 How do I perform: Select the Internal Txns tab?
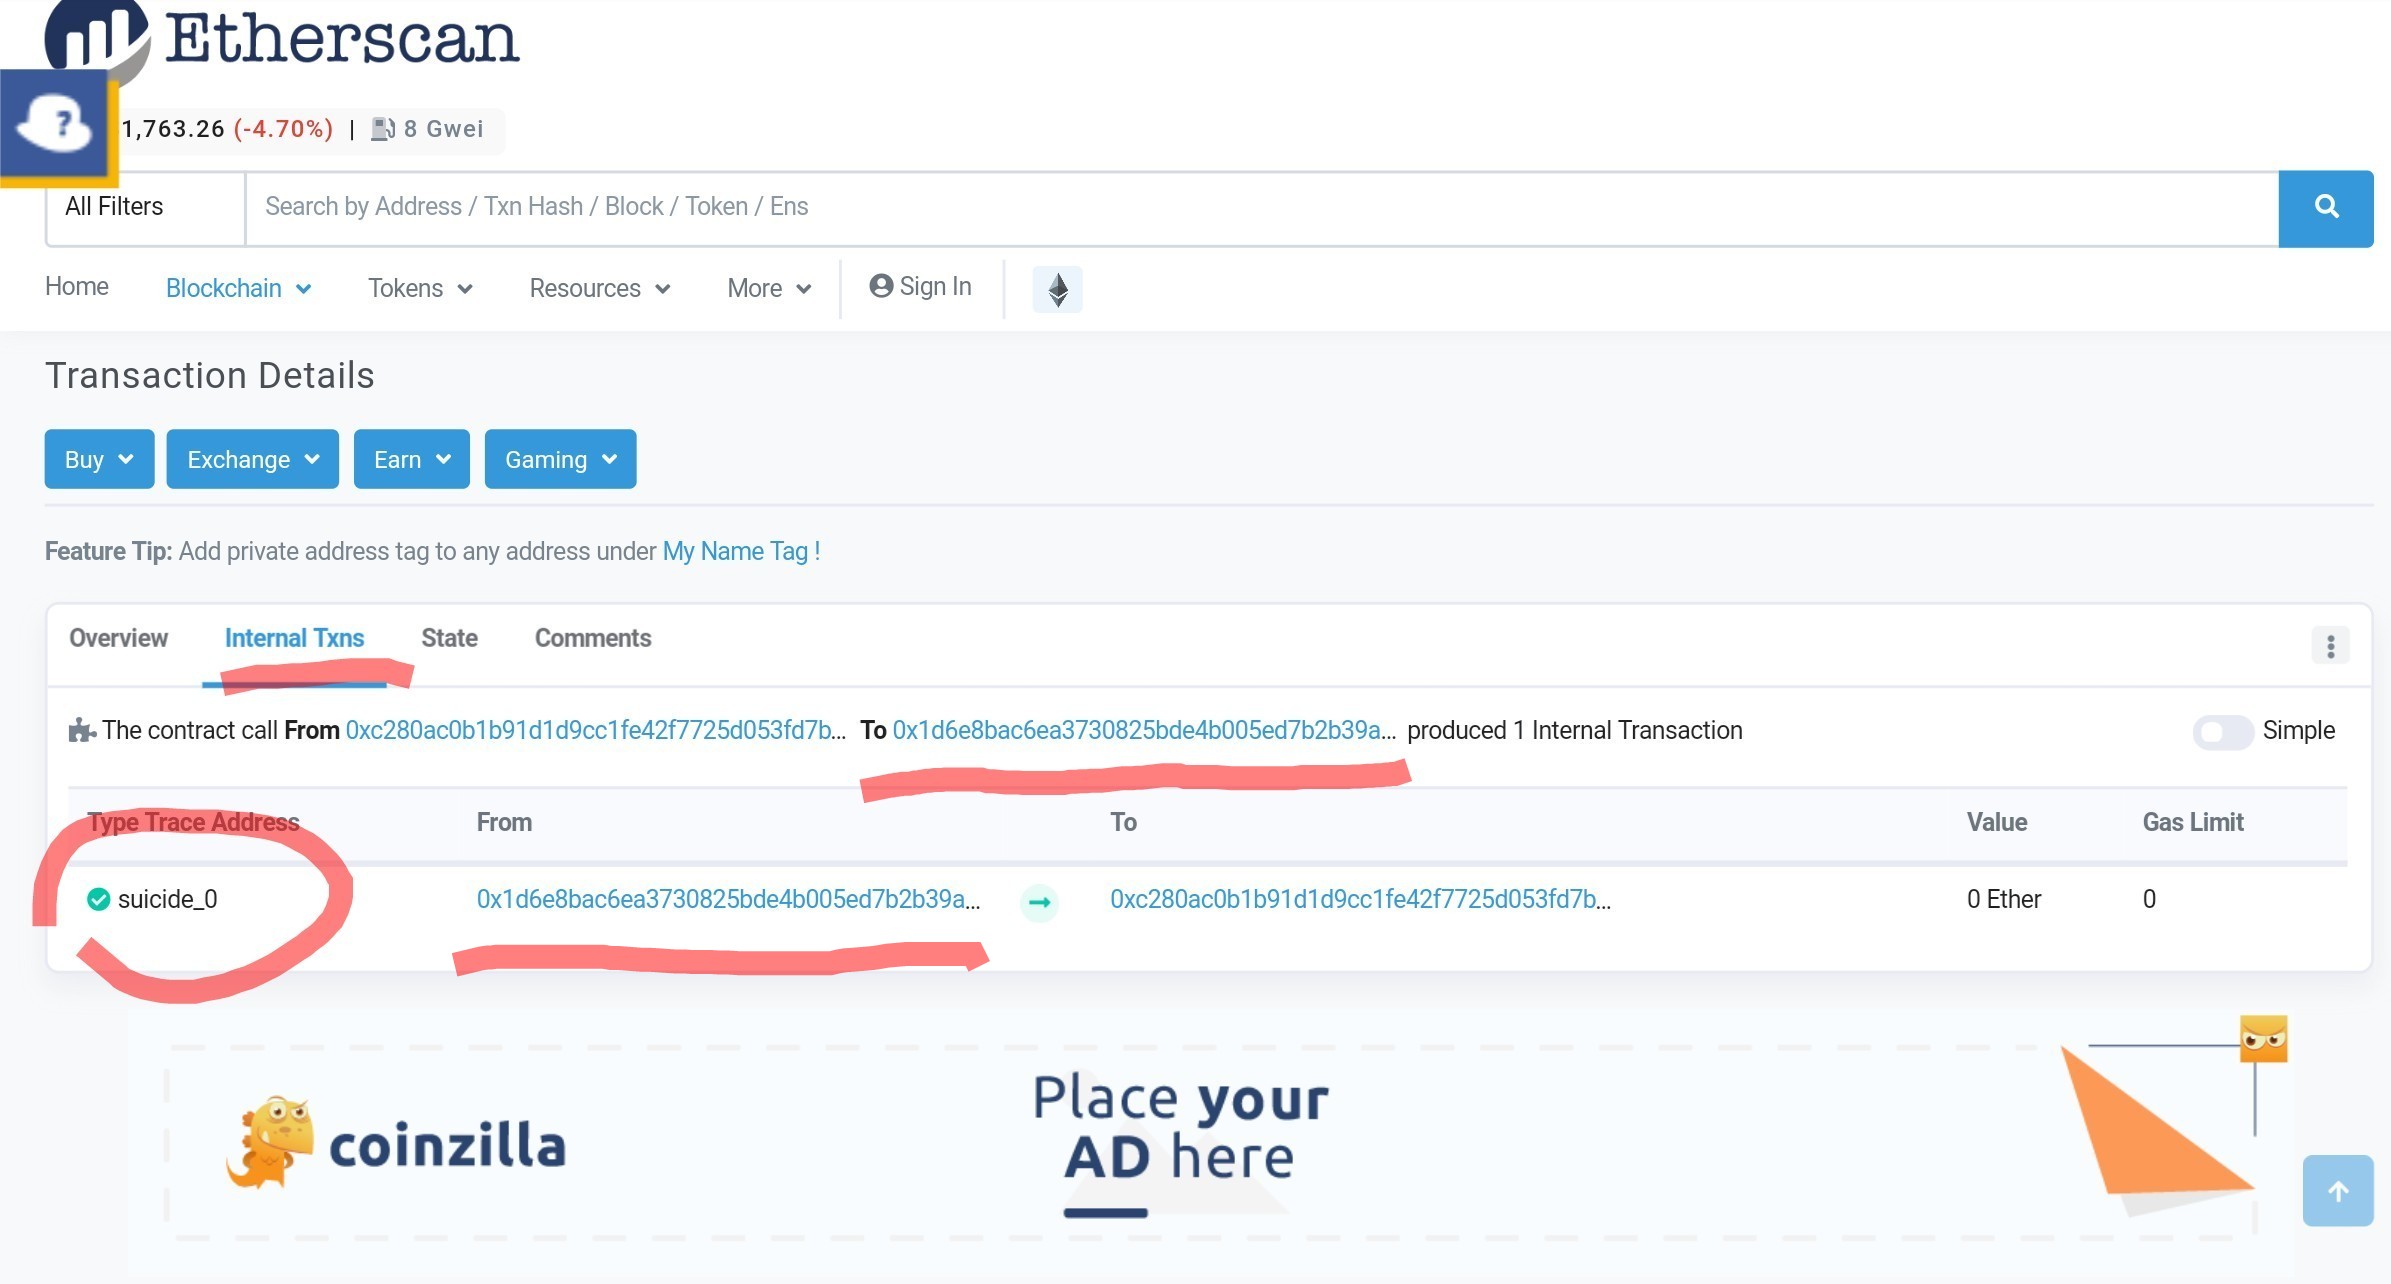pyautogui.click(x=294, y=638)
